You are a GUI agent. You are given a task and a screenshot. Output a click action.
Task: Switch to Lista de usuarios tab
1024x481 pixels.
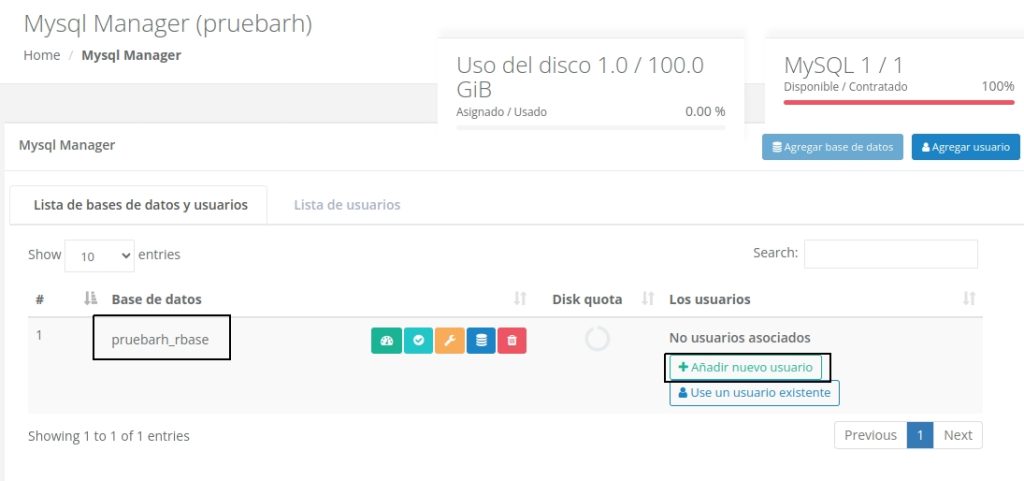point(347,205)
